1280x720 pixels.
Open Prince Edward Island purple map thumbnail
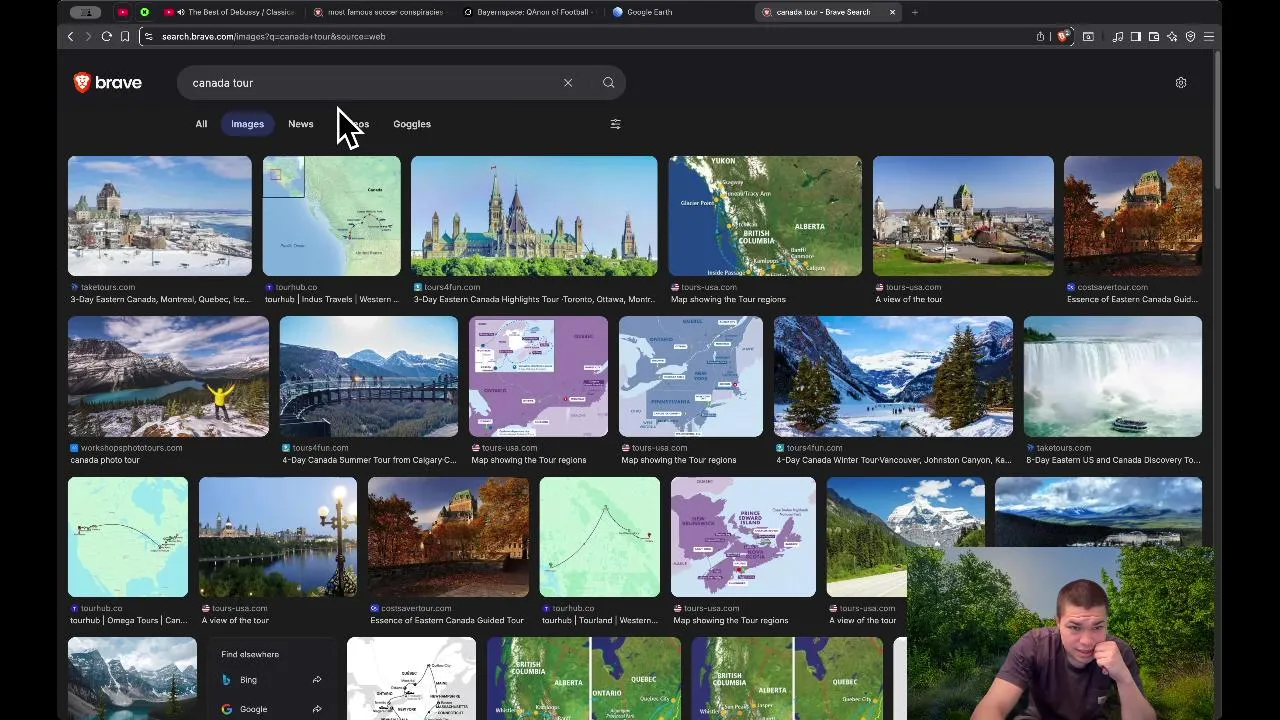pyautogui.click(x=743, y=537)
